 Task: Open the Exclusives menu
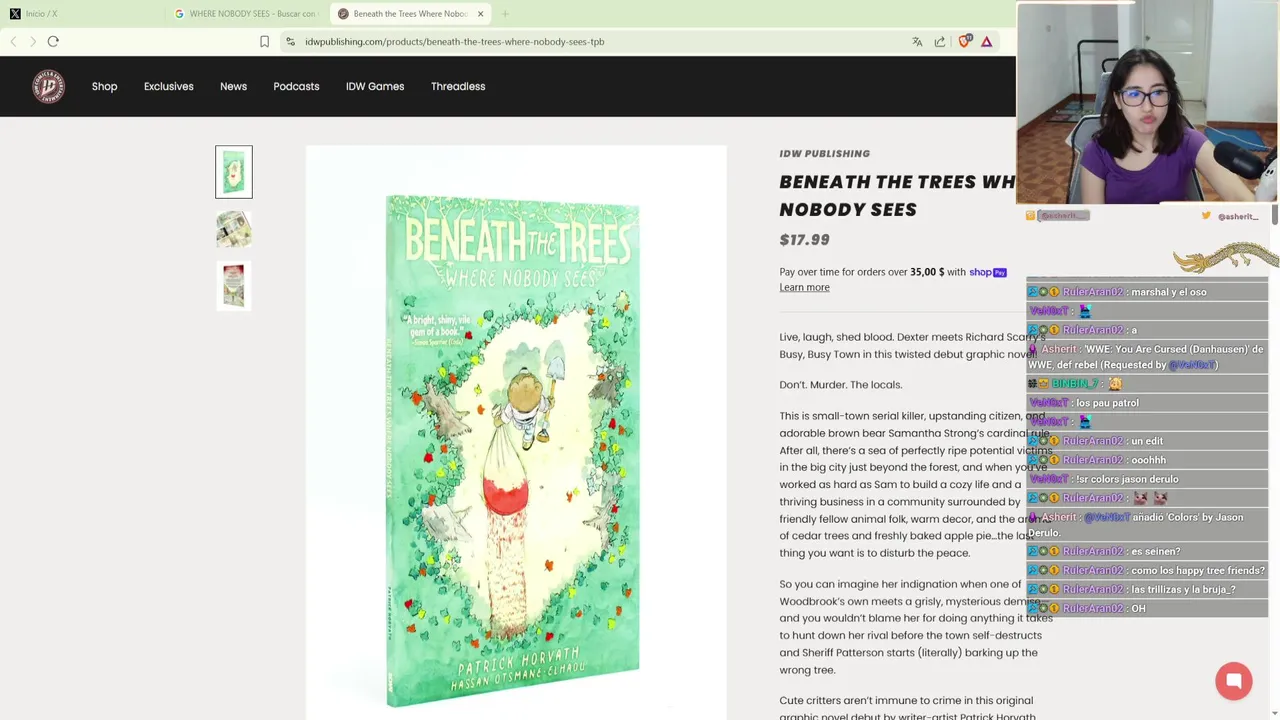coord(168,86)
